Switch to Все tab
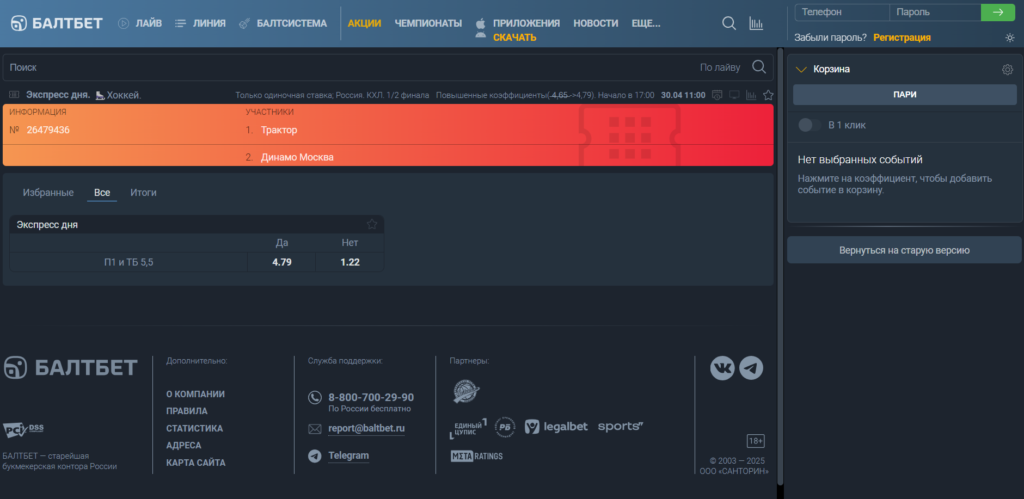The height and width of the screenshot is (499, 1024). point(102,193)
